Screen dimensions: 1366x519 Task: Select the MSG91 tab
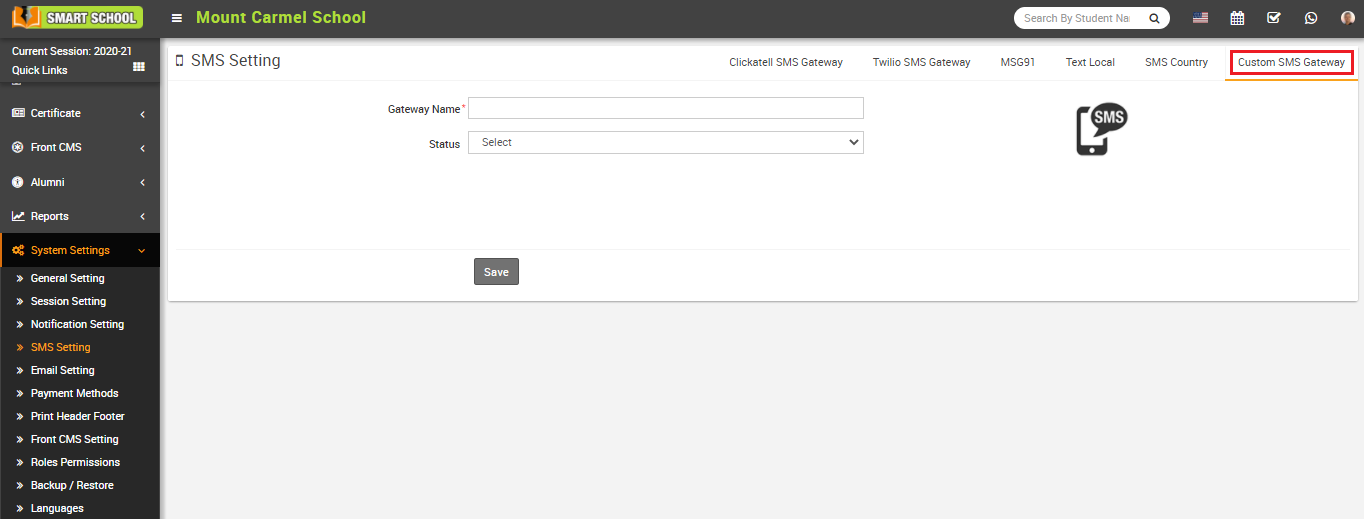coord(1017,62)
